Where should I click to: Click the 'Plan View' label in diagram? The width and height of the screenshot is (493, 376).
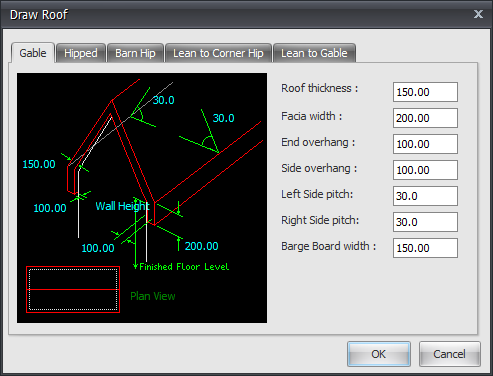(153, 296)
